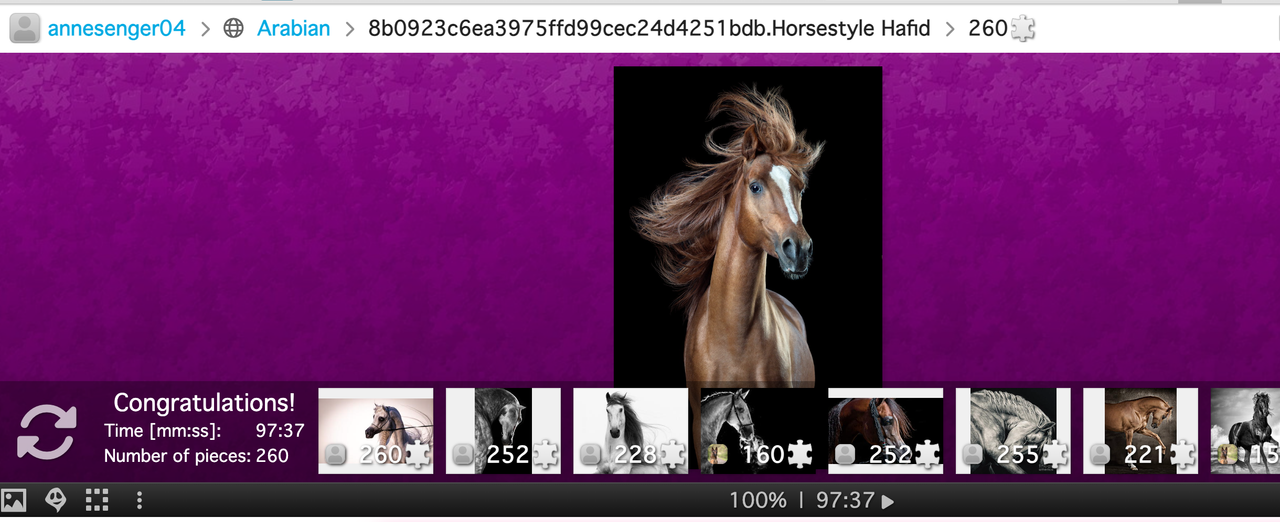Screen dimensions: 1280x522
Task: Click puzzle piece icon on 160-piece thumbnail
Action: (800, 455)
